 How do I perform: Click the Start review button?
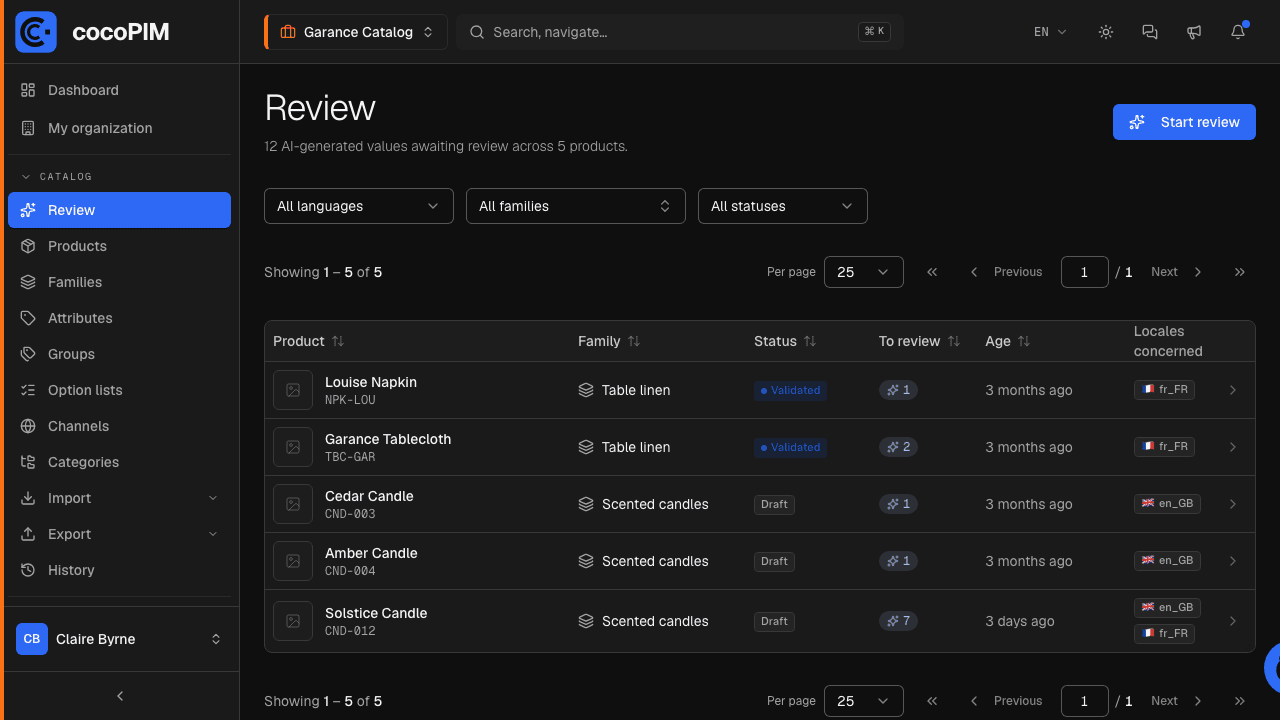pos(1184,122)
